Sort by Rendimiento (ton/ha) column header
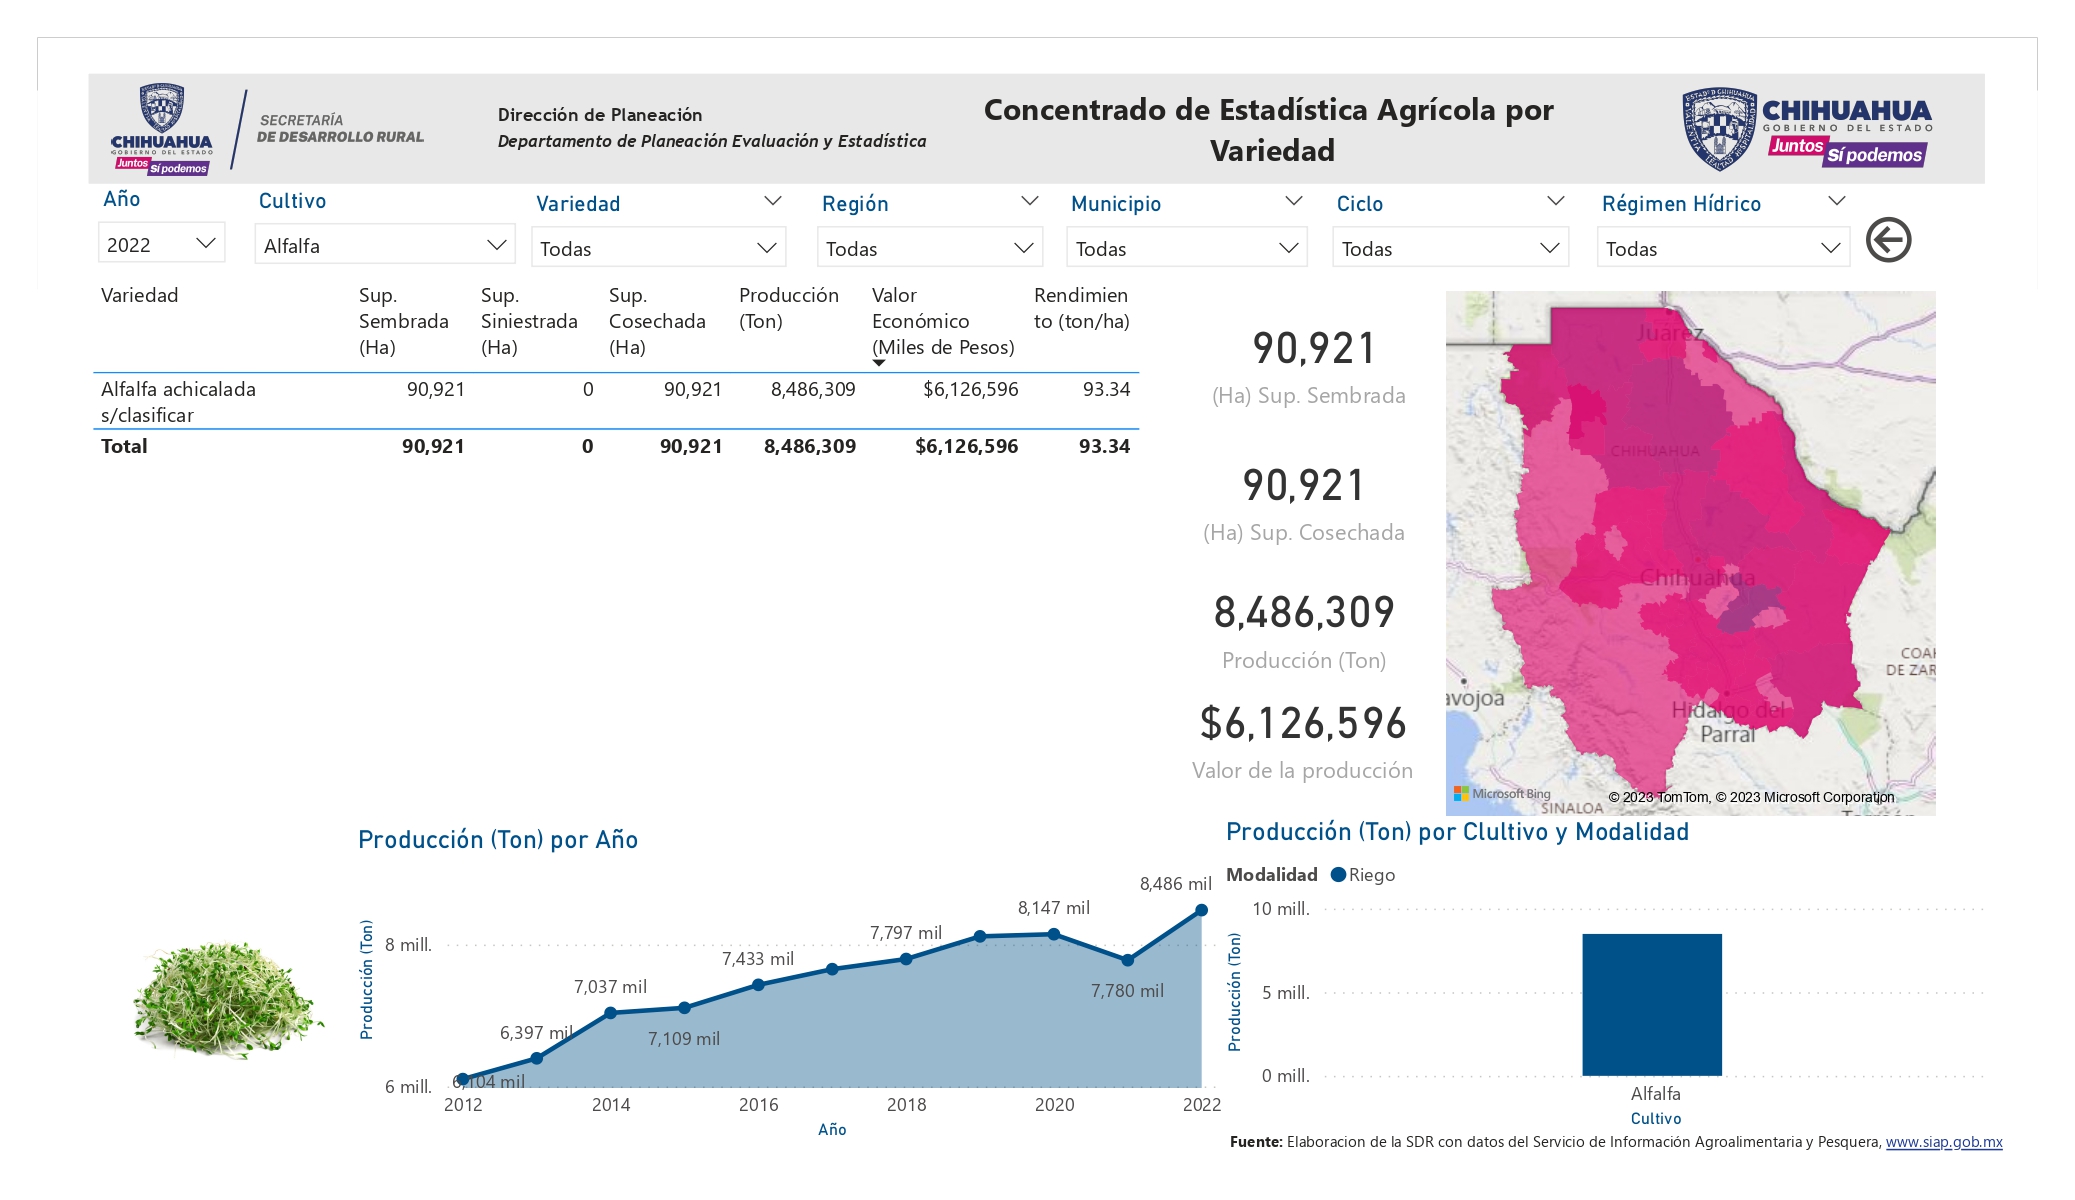The width and height of the screenshot is (2075, 1200). pos(1081,308)
